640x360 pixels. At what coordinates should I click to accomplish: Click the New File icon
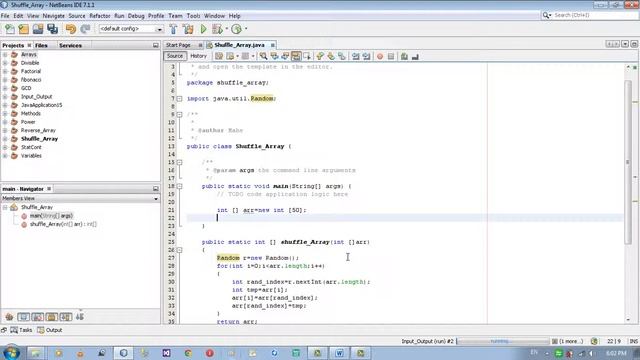point(10,29)
